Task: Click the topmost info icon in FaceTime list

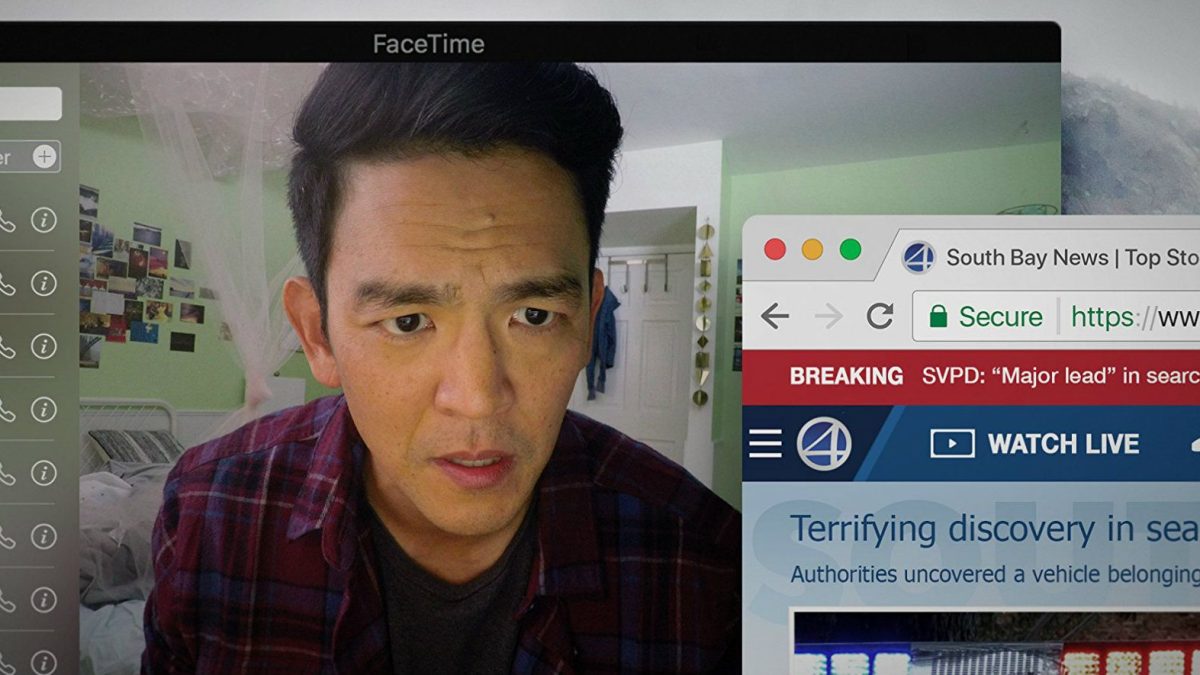Action: coord(44,220)
